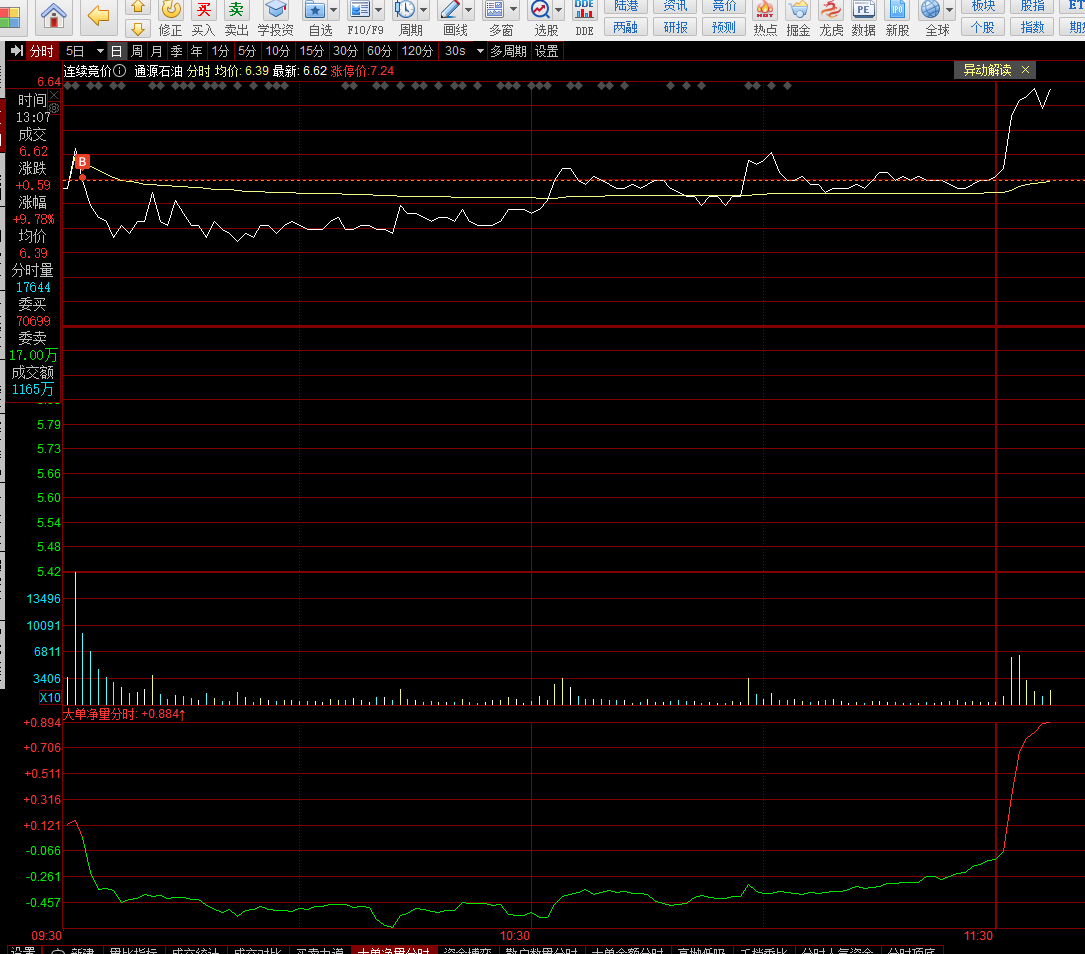Click the 两融 button
The height and width of the screenshot is (954, 1085).
(x=626, y=27)
